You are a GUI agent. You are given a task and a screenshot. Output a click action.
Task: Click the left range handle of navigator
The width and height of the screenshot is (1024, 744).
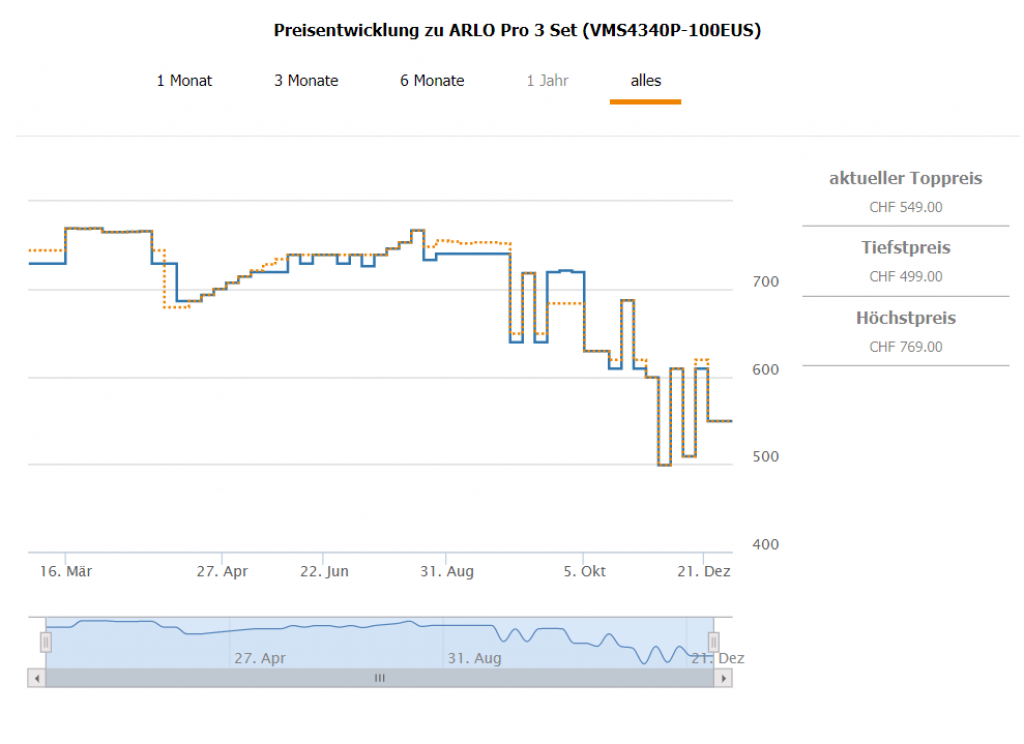[46, 642]
